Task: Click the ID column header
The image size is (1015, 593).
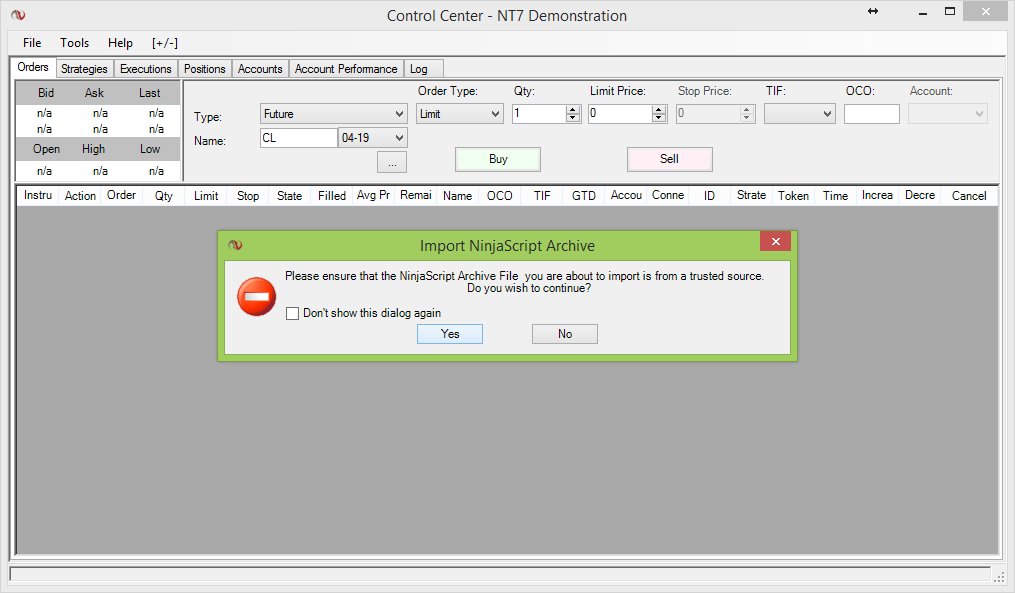Action: pos(709,196)
